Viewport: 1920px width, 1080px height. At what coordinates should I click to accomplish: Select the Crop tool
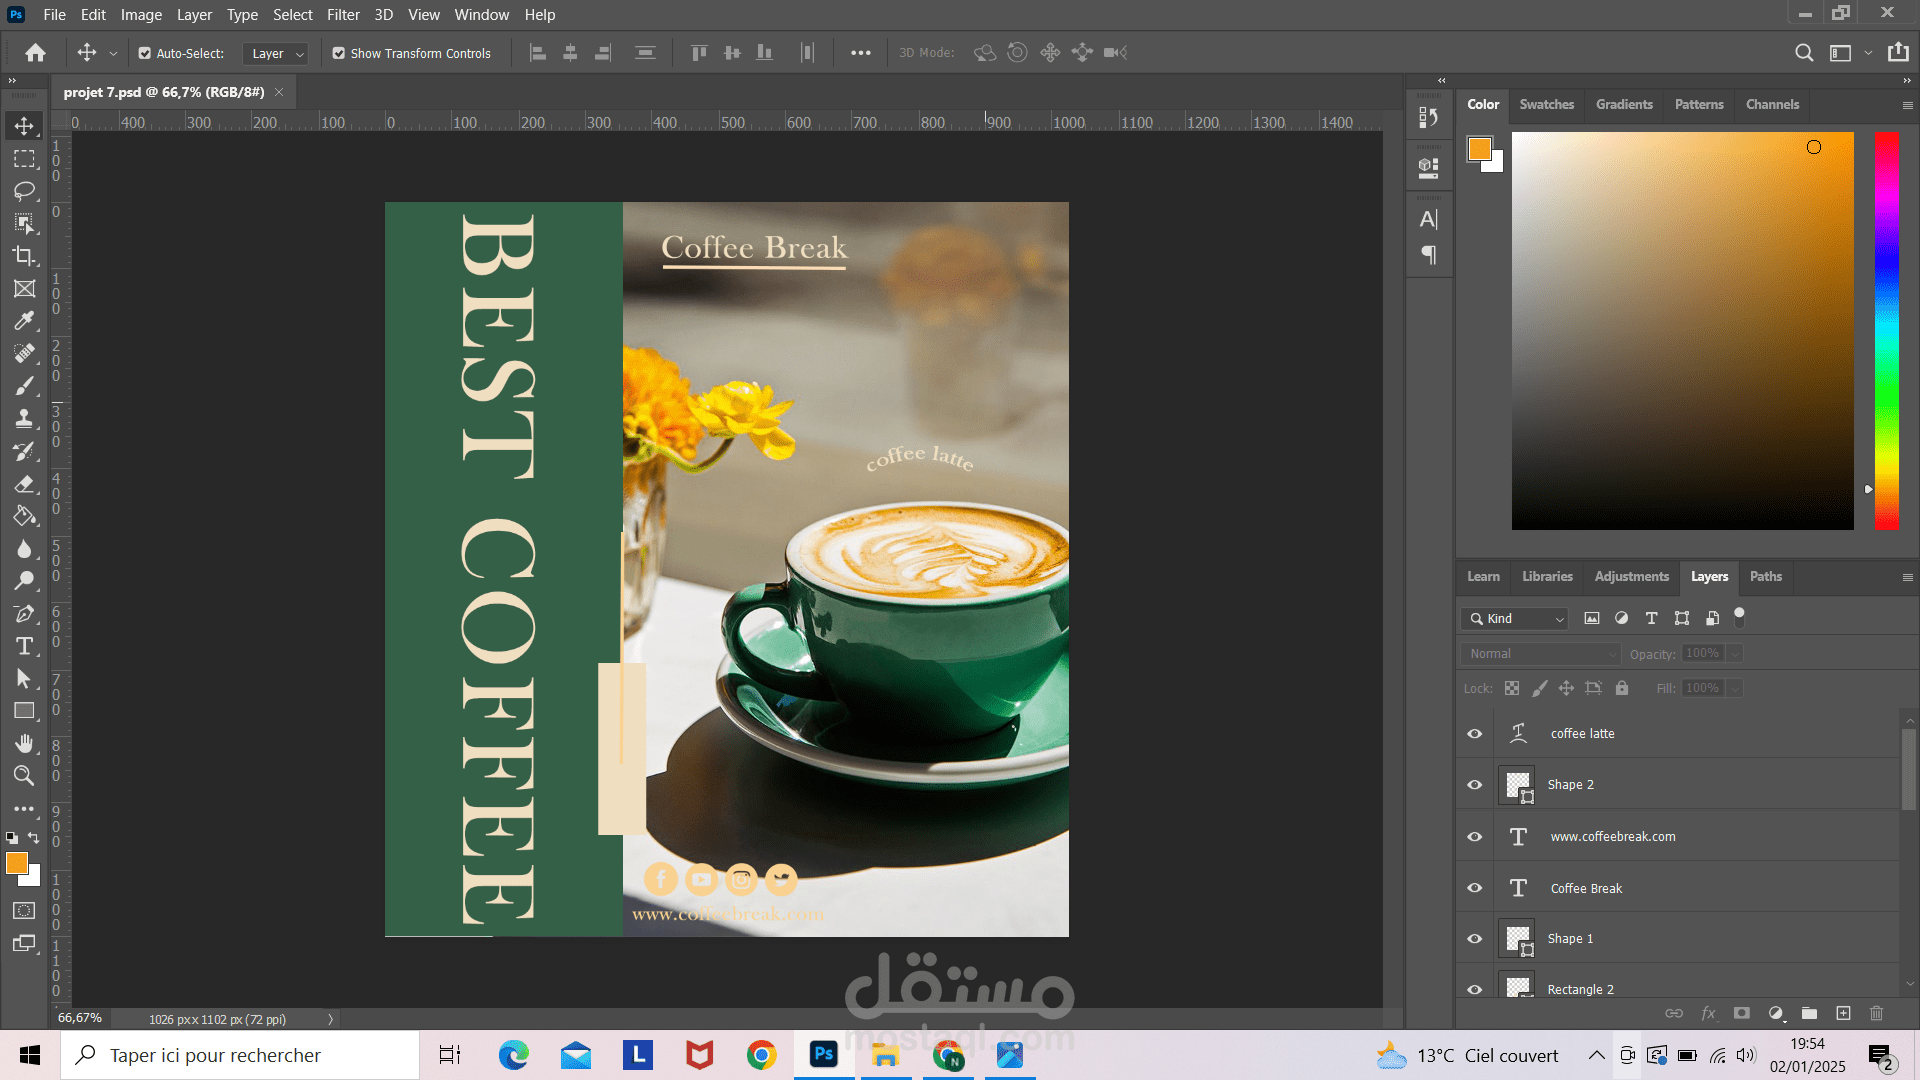(x=24, y=256)
